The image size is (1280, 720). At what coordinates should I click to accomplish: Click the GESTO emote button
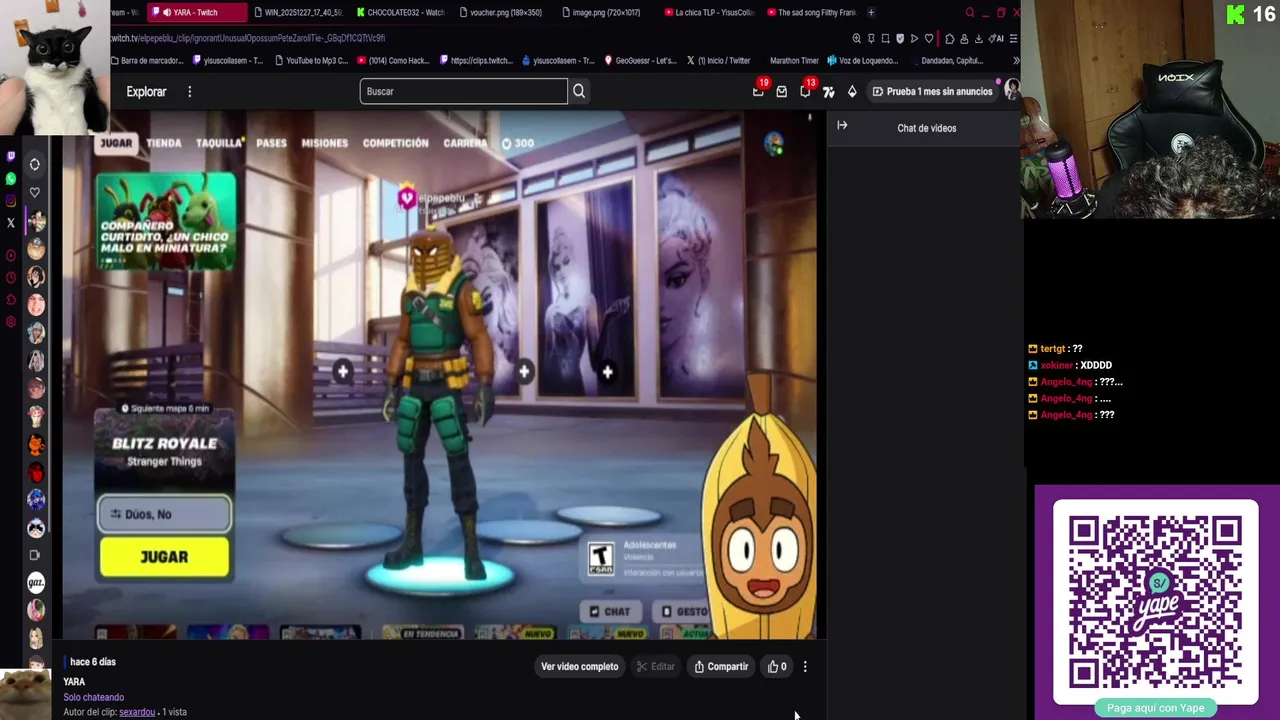[685, 611]
